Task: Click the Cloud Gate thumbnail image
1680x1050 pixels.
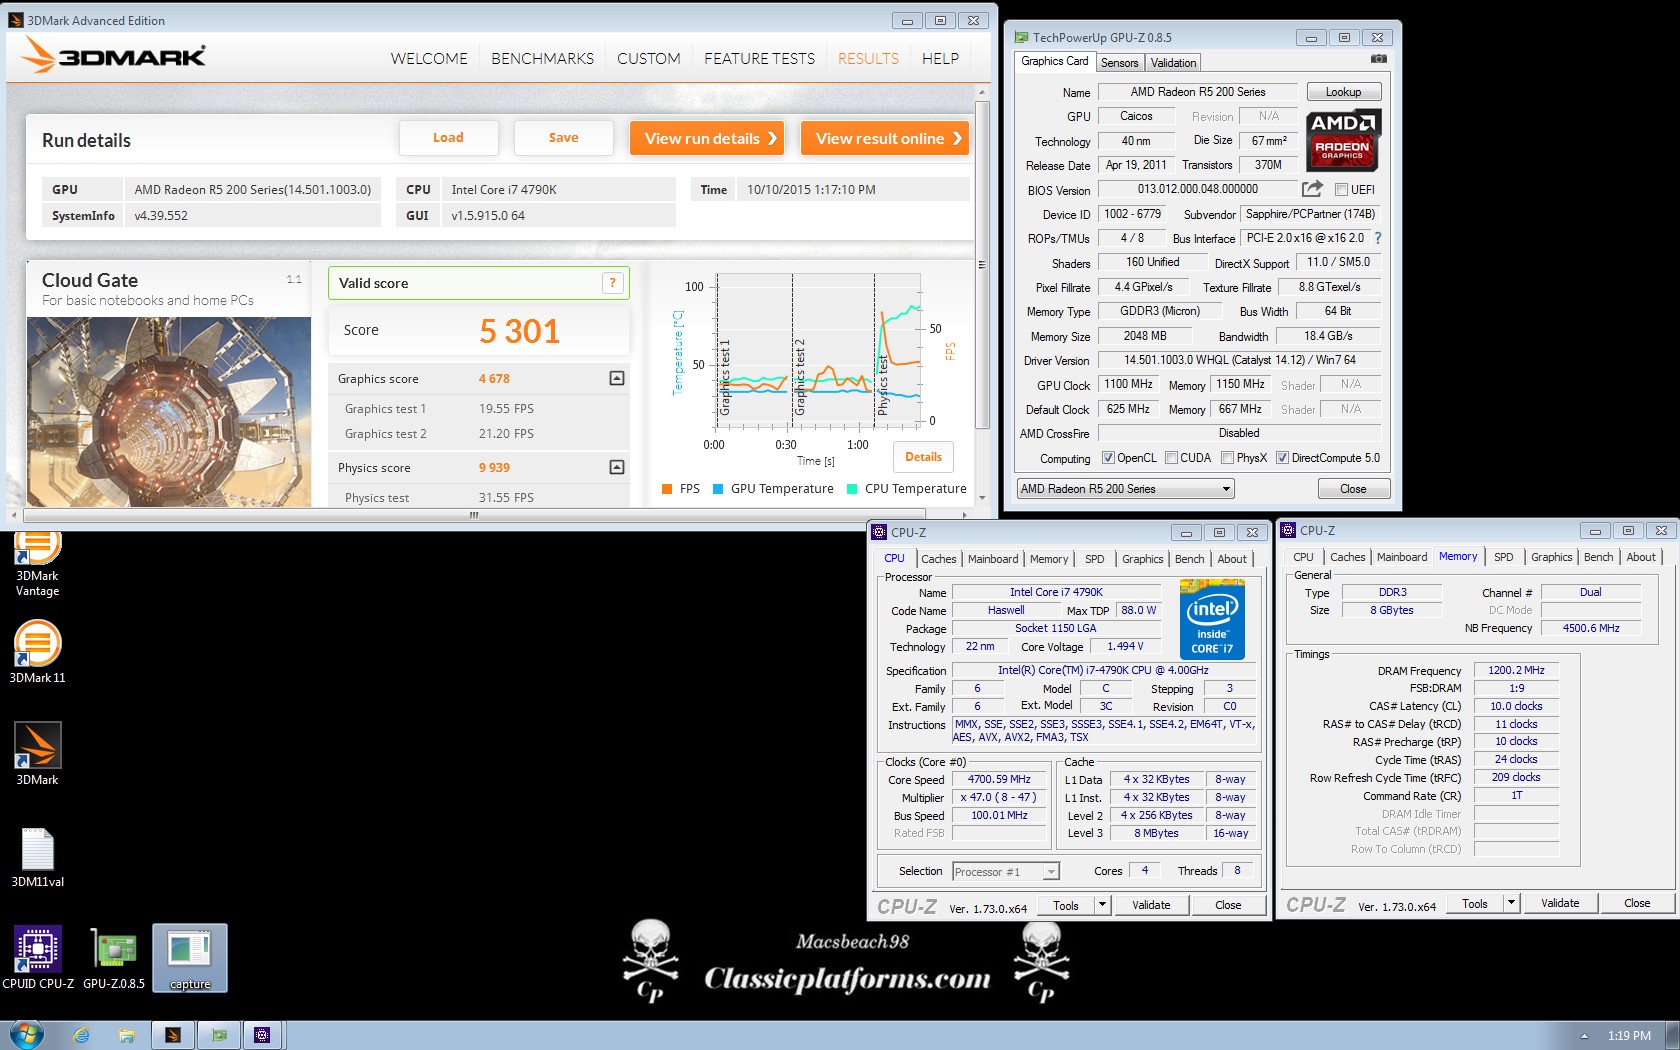Action: pyautogui.click(x=169, y=412)
